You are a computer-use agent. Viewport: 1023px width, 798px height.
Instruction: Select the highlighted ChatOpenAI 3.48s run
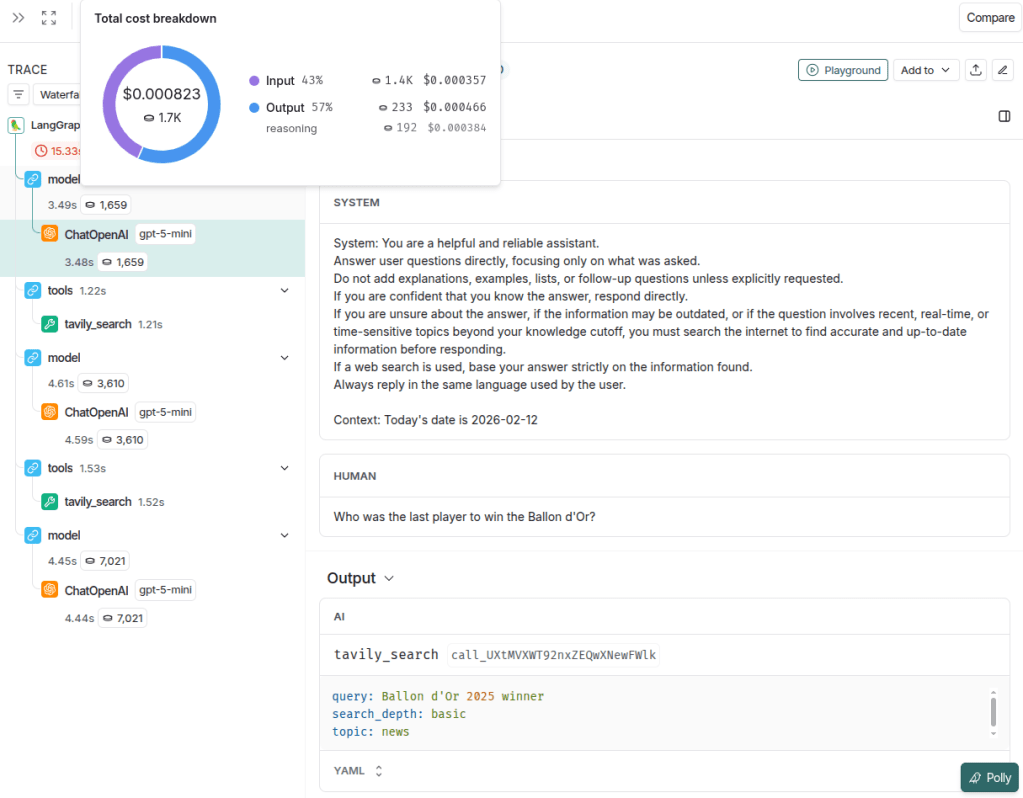96,234
